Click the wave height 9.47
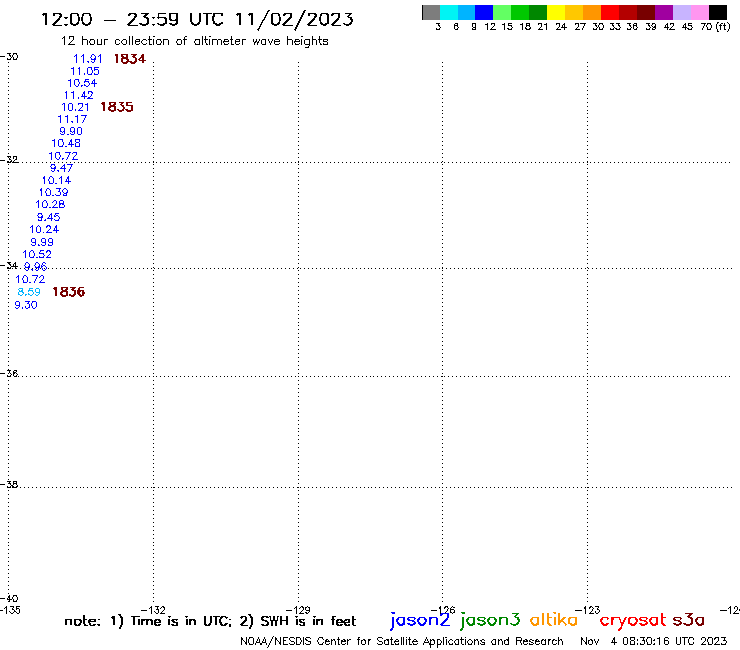 pos(61,168)
